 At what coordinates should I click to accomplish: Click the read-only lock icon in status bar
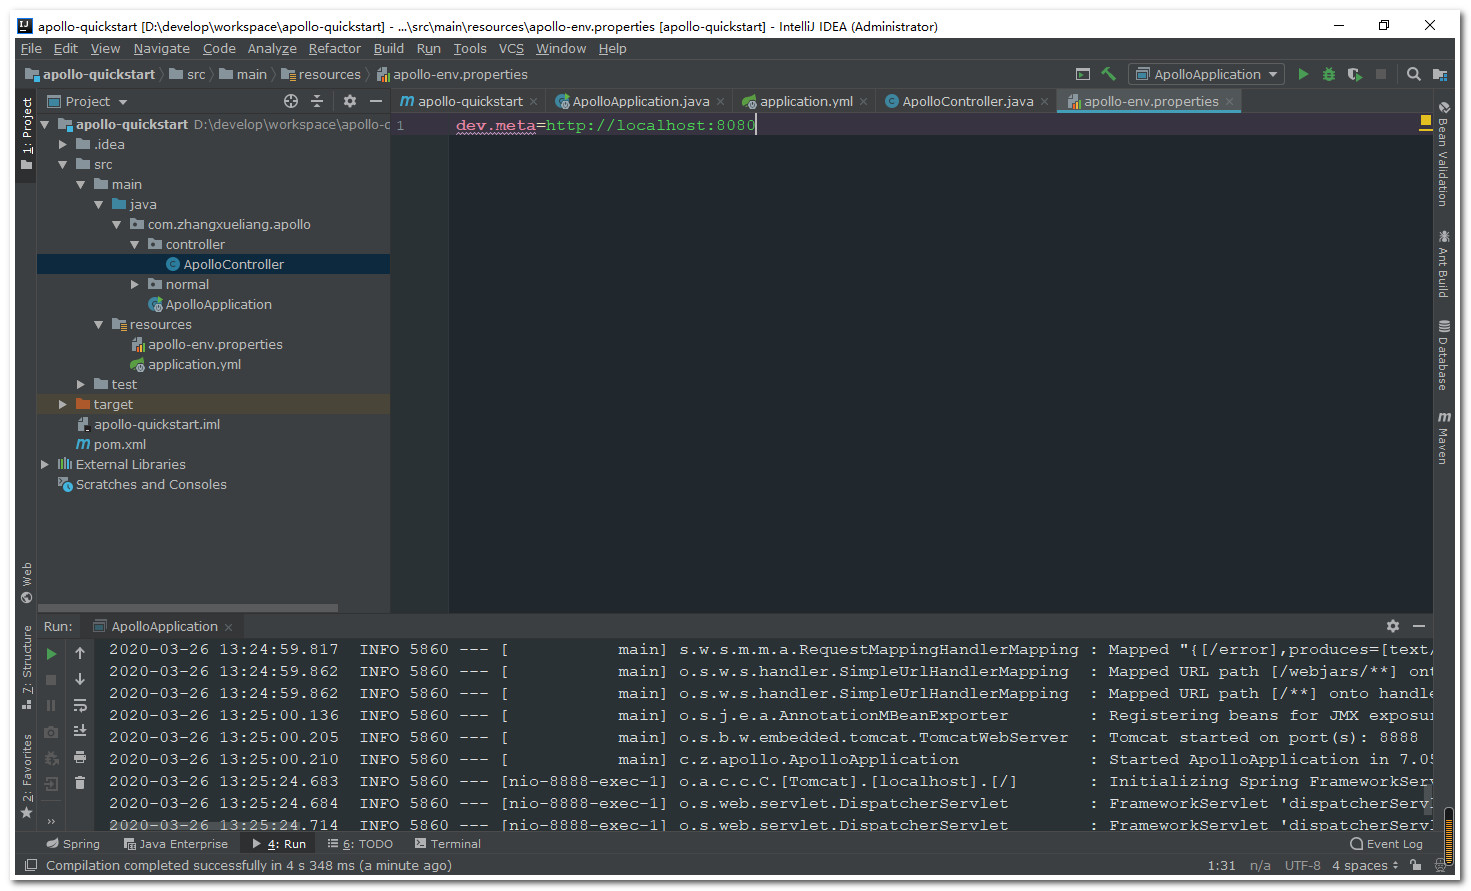(x=1416, y=866)
